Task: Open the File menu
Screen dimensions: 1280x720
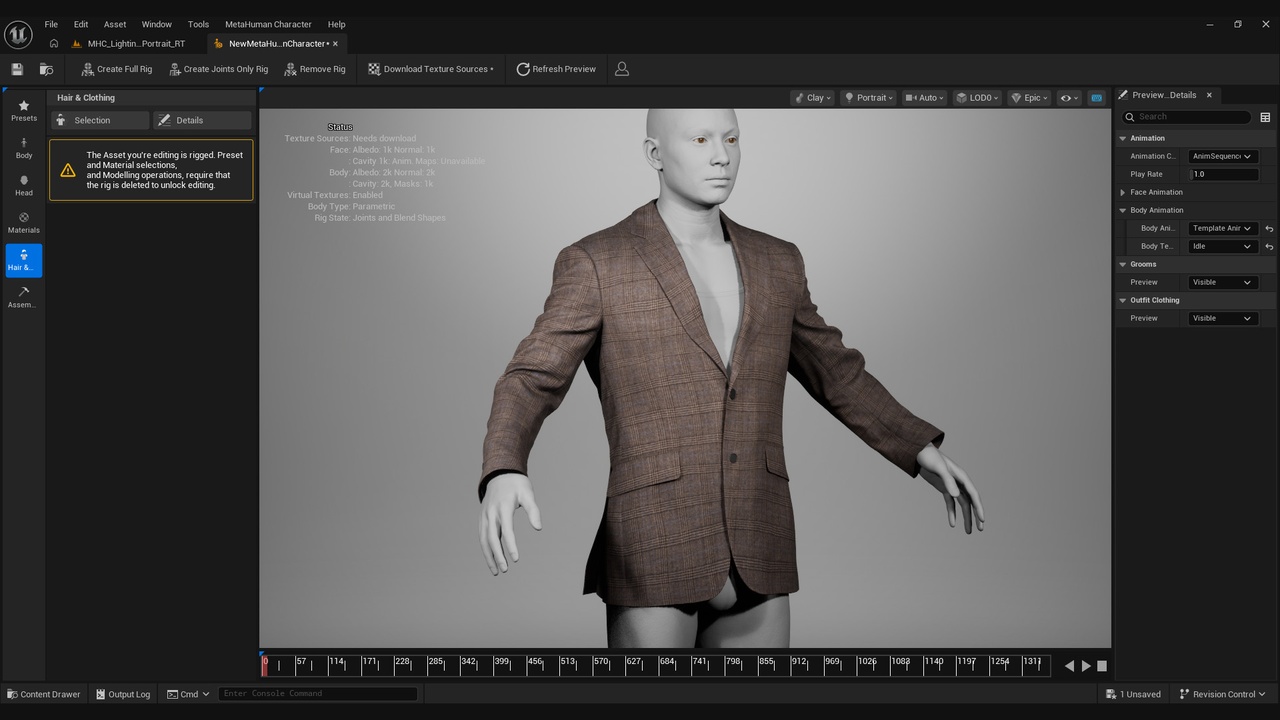Action: [x=51, y=24]
